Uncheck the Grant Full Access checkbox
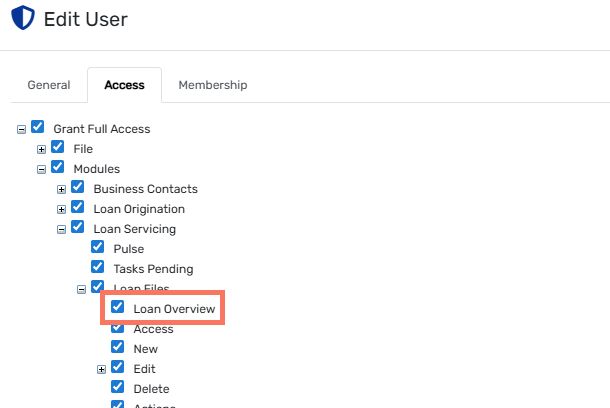 click(38, 128)
